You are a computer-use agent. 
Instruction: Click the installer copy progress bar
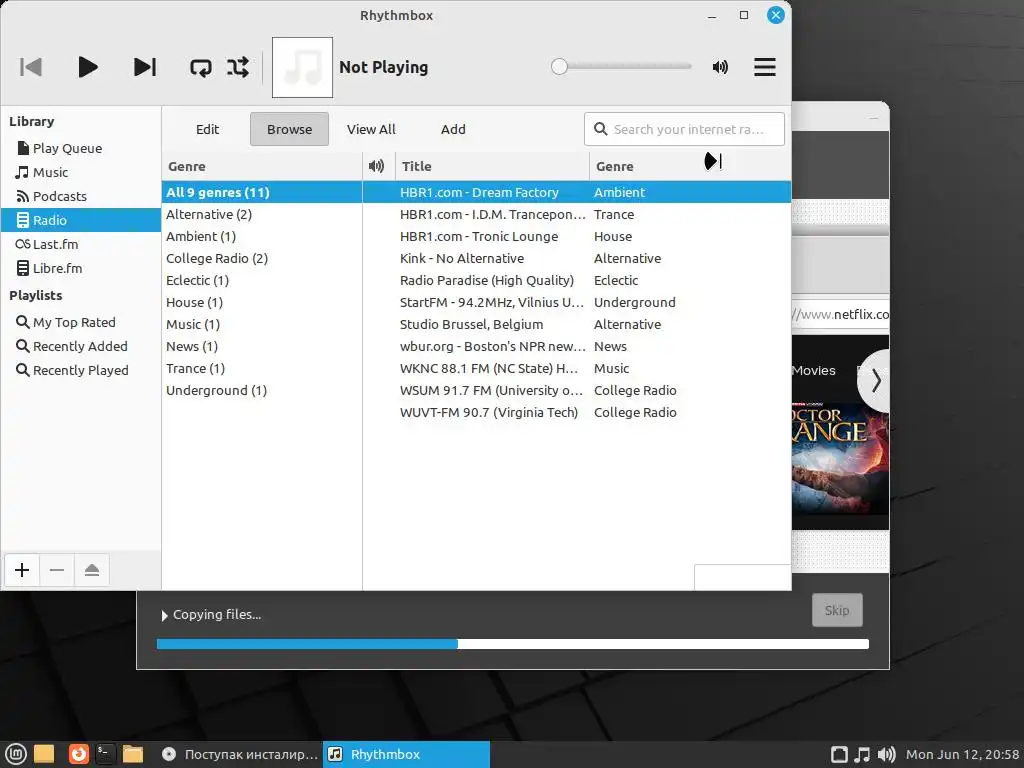point(513,644)
